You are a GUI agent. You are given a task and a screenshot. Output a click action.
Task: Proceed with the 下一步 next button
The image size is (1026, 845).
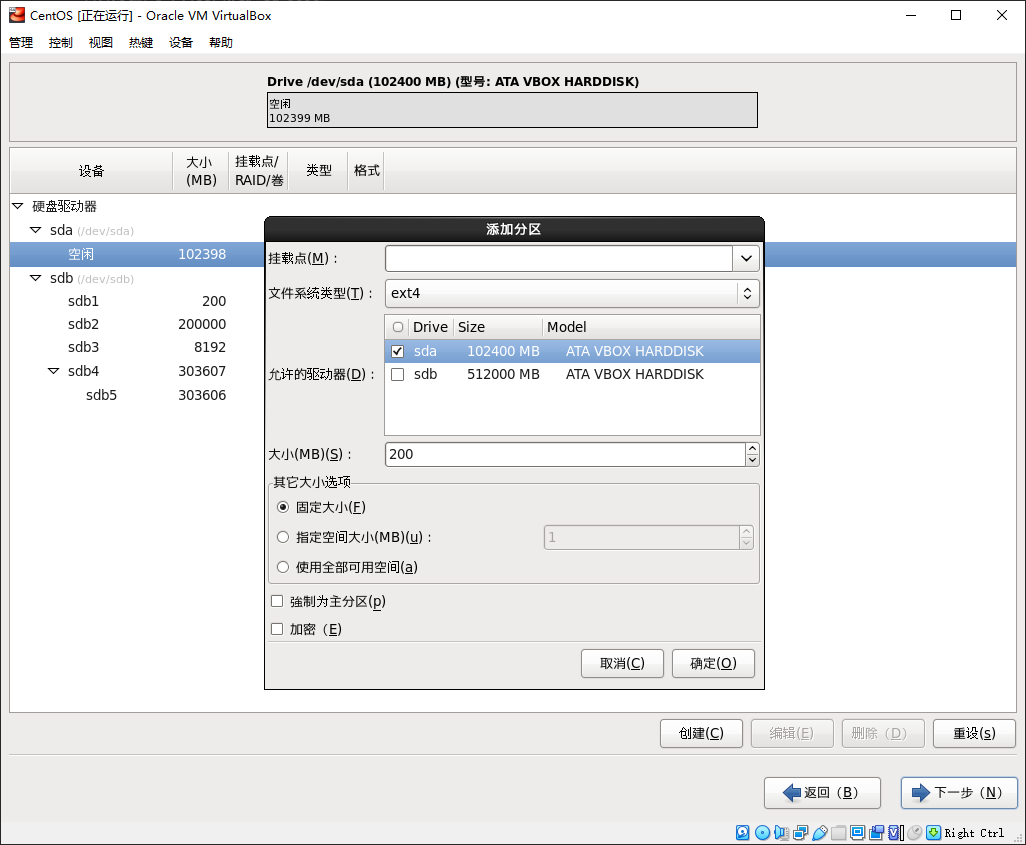(x=959, y=793)
